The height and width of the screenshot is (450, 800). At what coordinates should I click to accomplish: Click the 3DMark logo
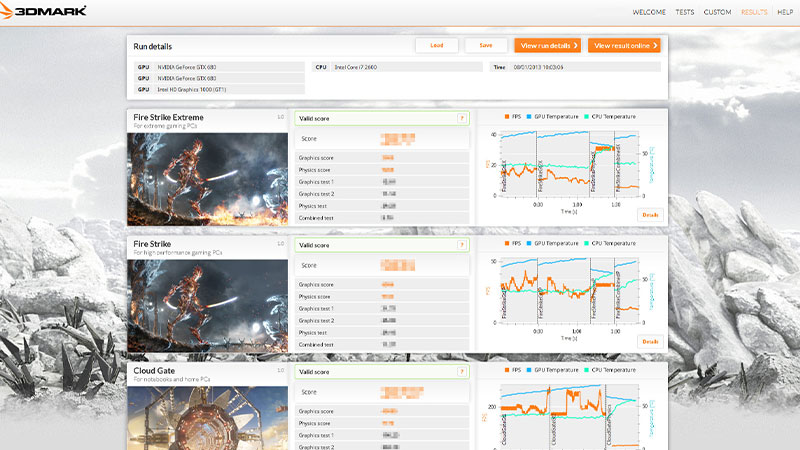click(43, 10)
